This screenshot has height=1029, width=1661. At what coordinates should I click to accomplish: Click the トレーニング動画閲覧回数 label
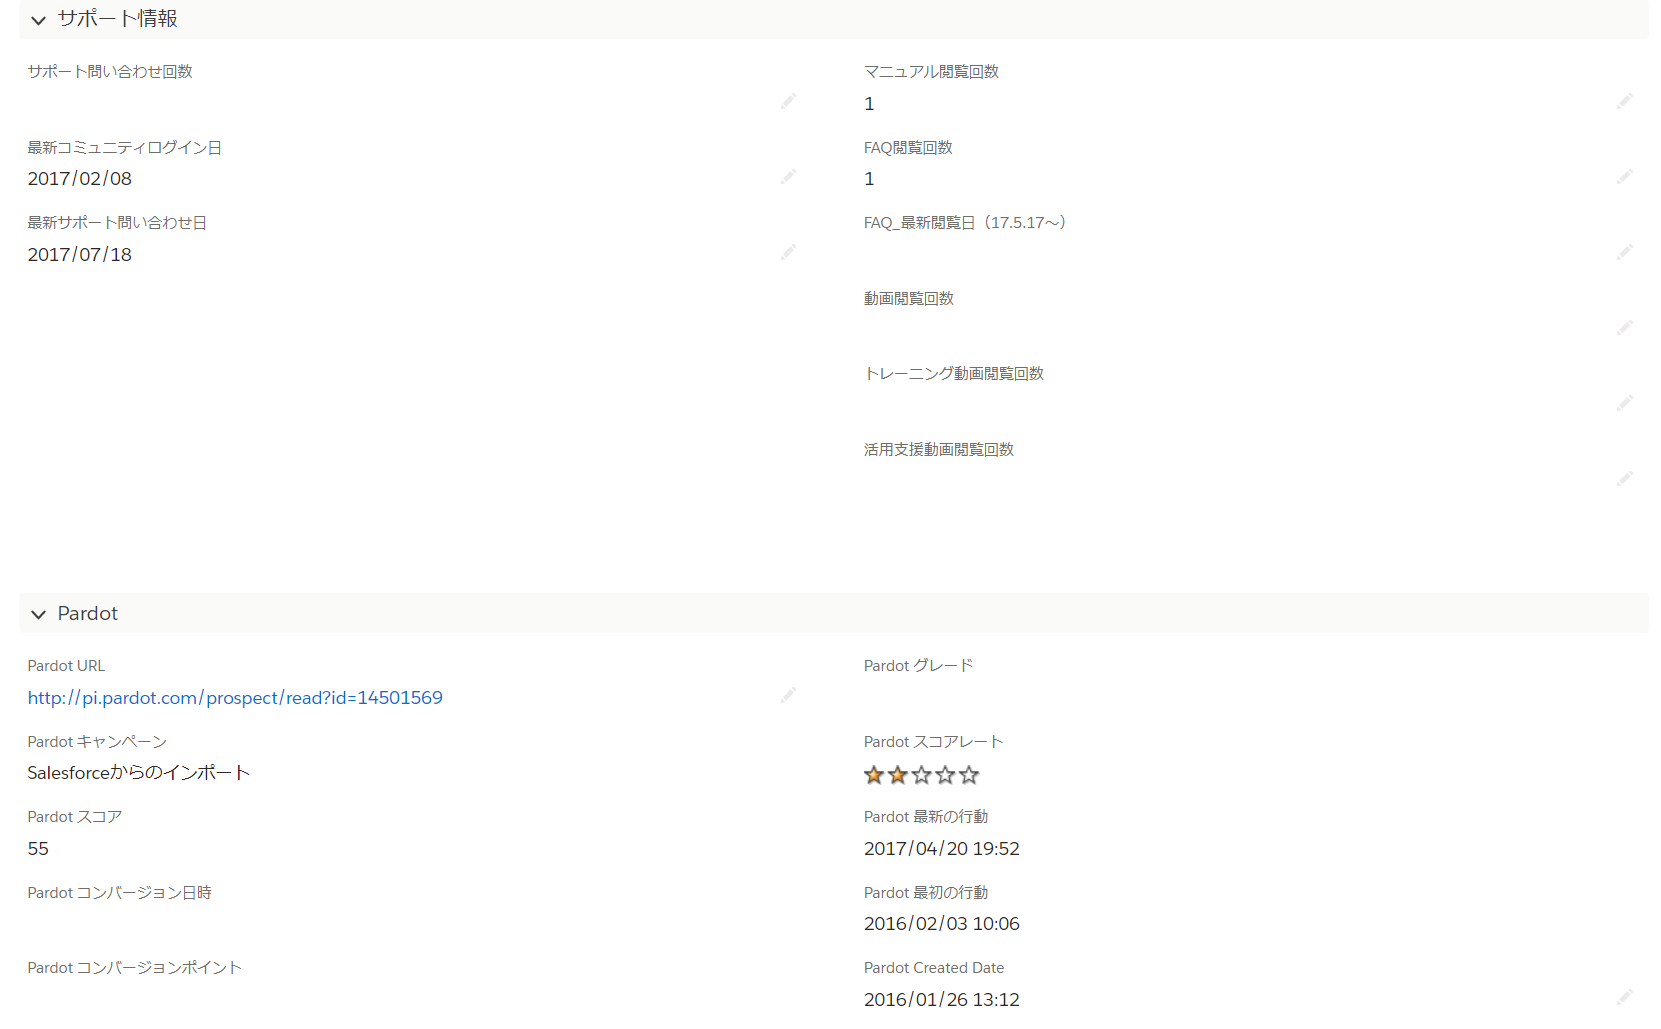pos(954,374)
